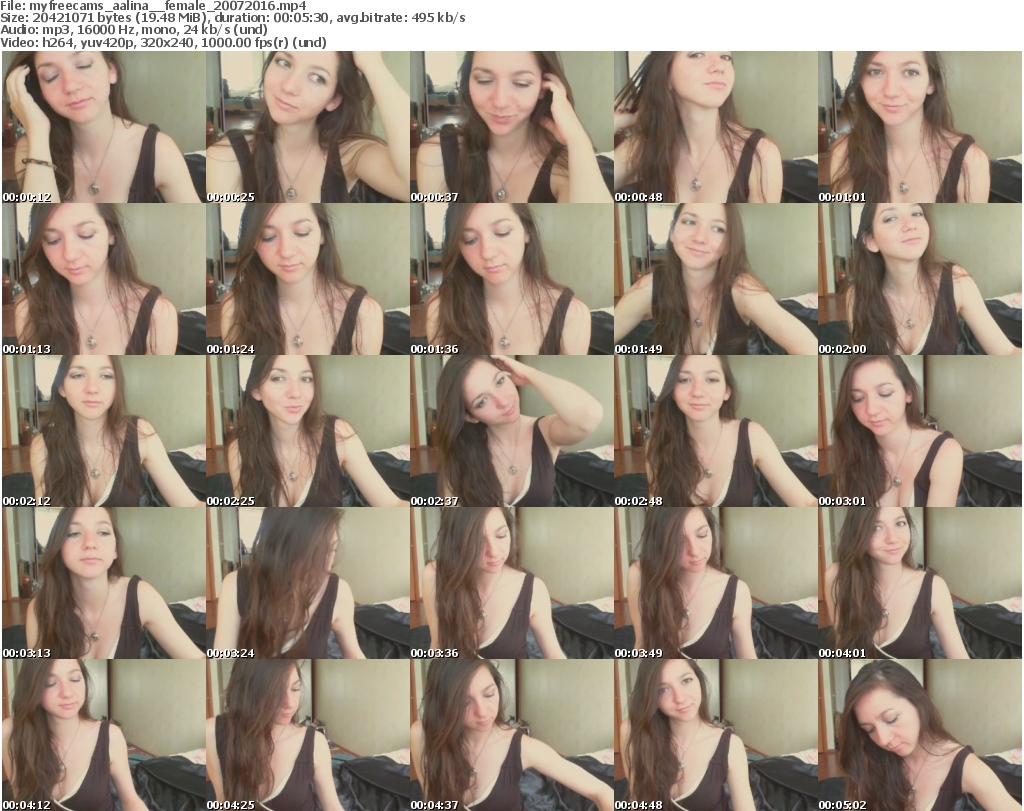Viewport: 1024px width, 811px height.
Task: Click the frame stamped 00:04:12
Action: [x=103, y=735]
